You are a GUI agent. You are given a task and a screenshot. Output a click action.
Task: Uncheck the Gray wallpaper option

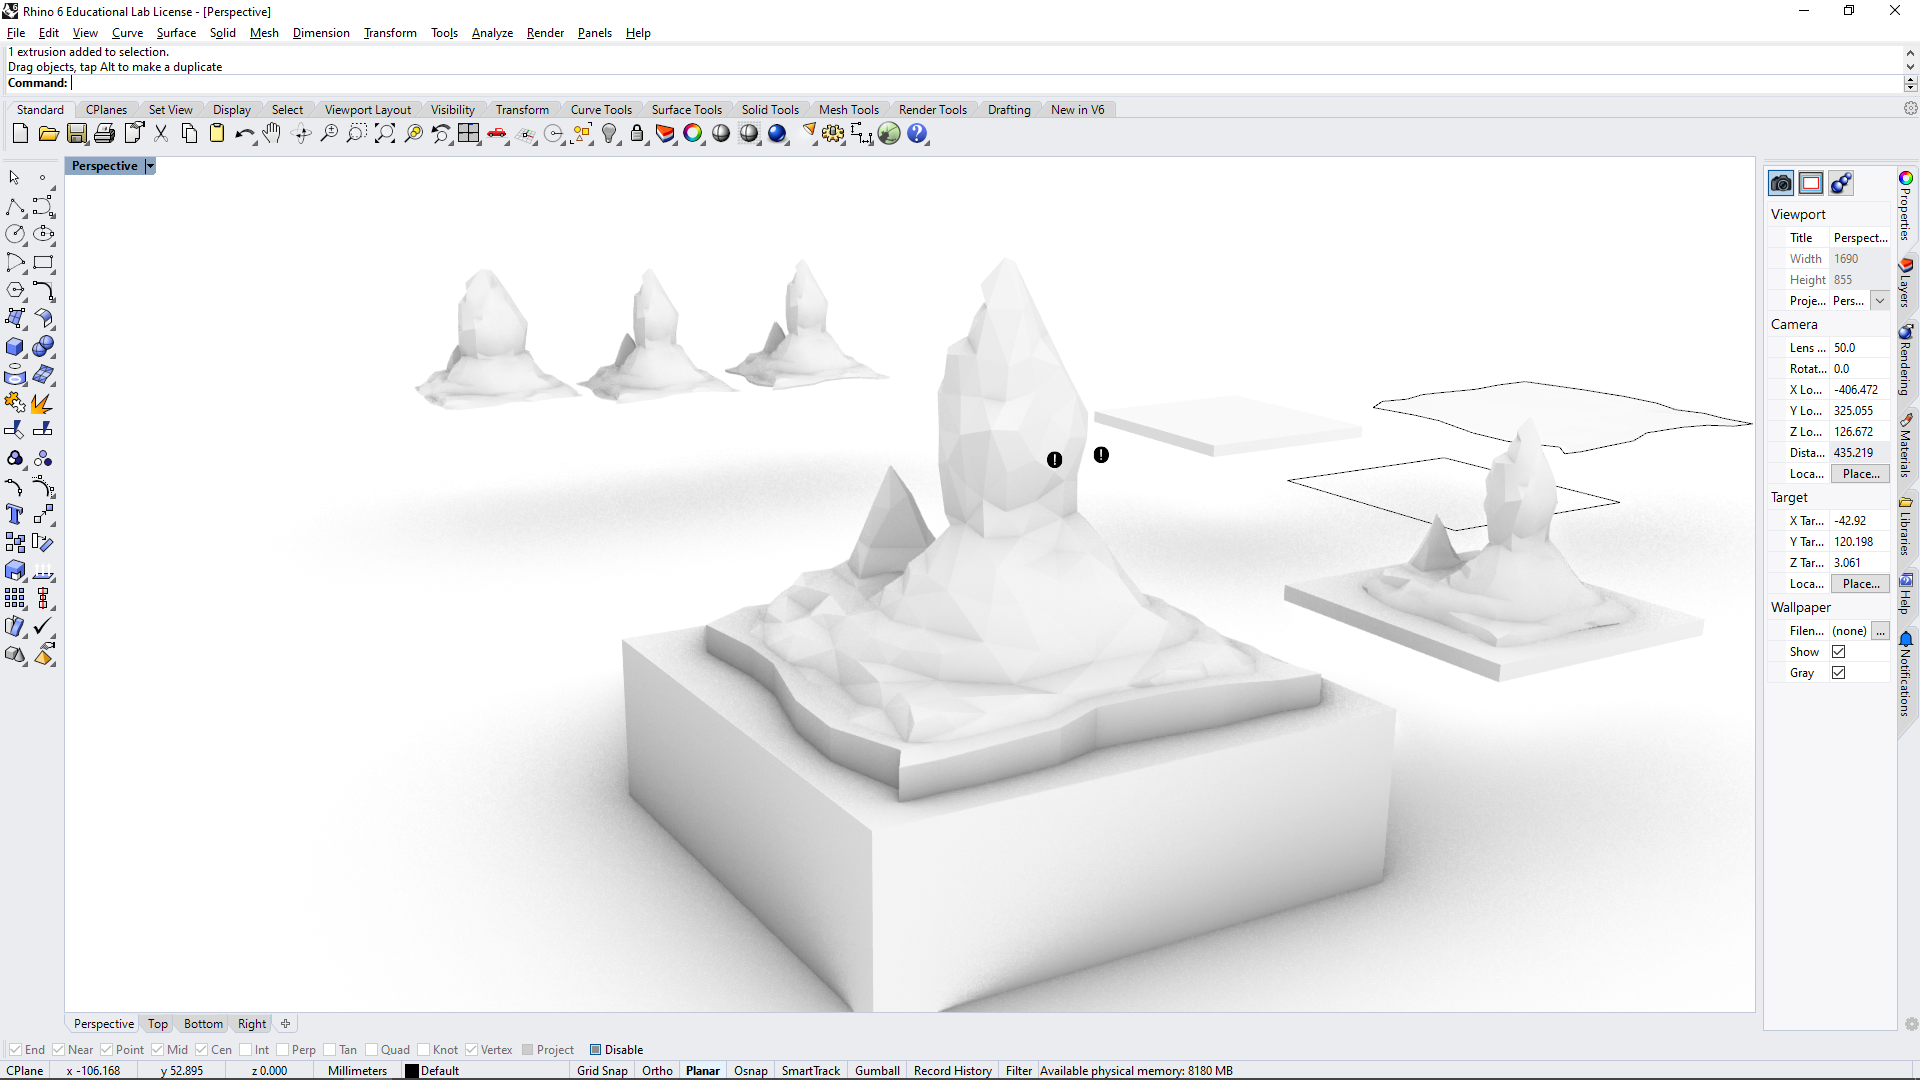(1840, 672)
